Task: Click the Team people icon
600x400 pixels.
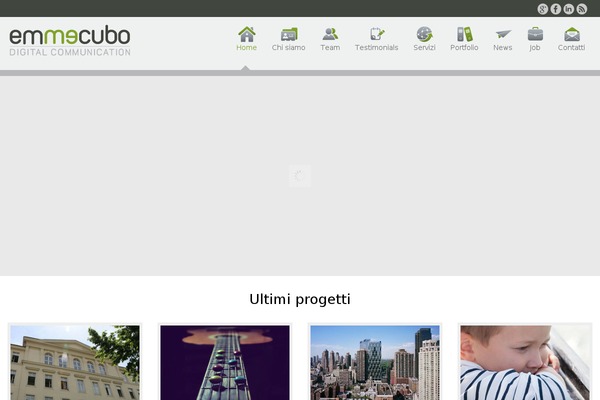Action: [330, 34]
